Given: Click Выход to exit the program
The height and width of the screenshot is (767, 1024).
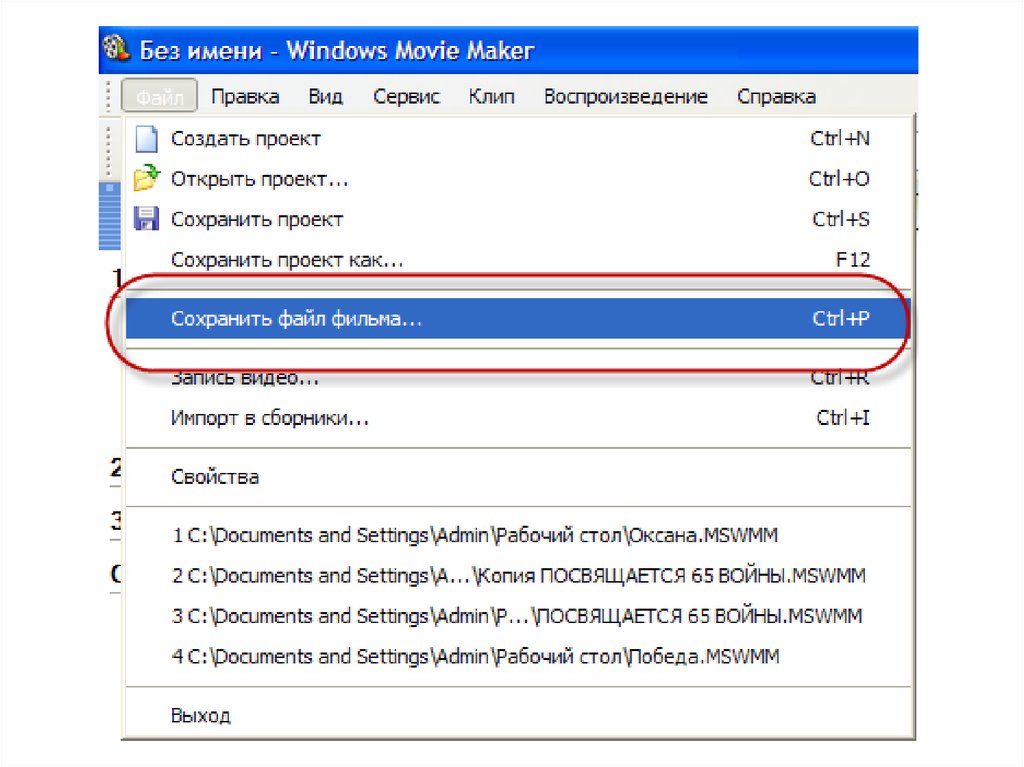Looking at the screenshot, I should [201, 716].
